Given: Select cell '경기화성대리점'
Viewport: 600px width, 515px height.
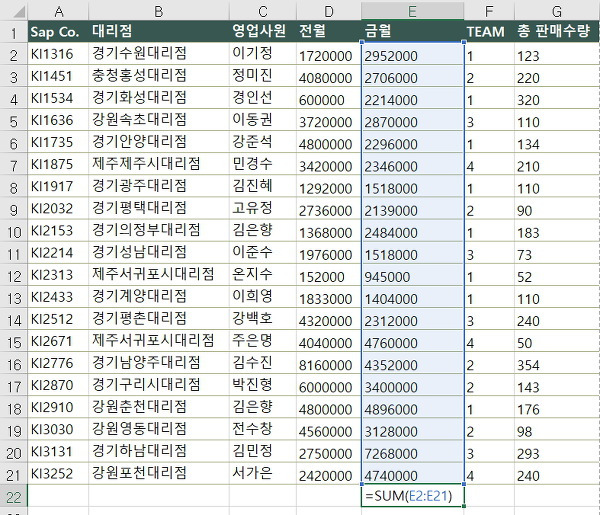Looking at the screenshot, I should tap(159, 98).
